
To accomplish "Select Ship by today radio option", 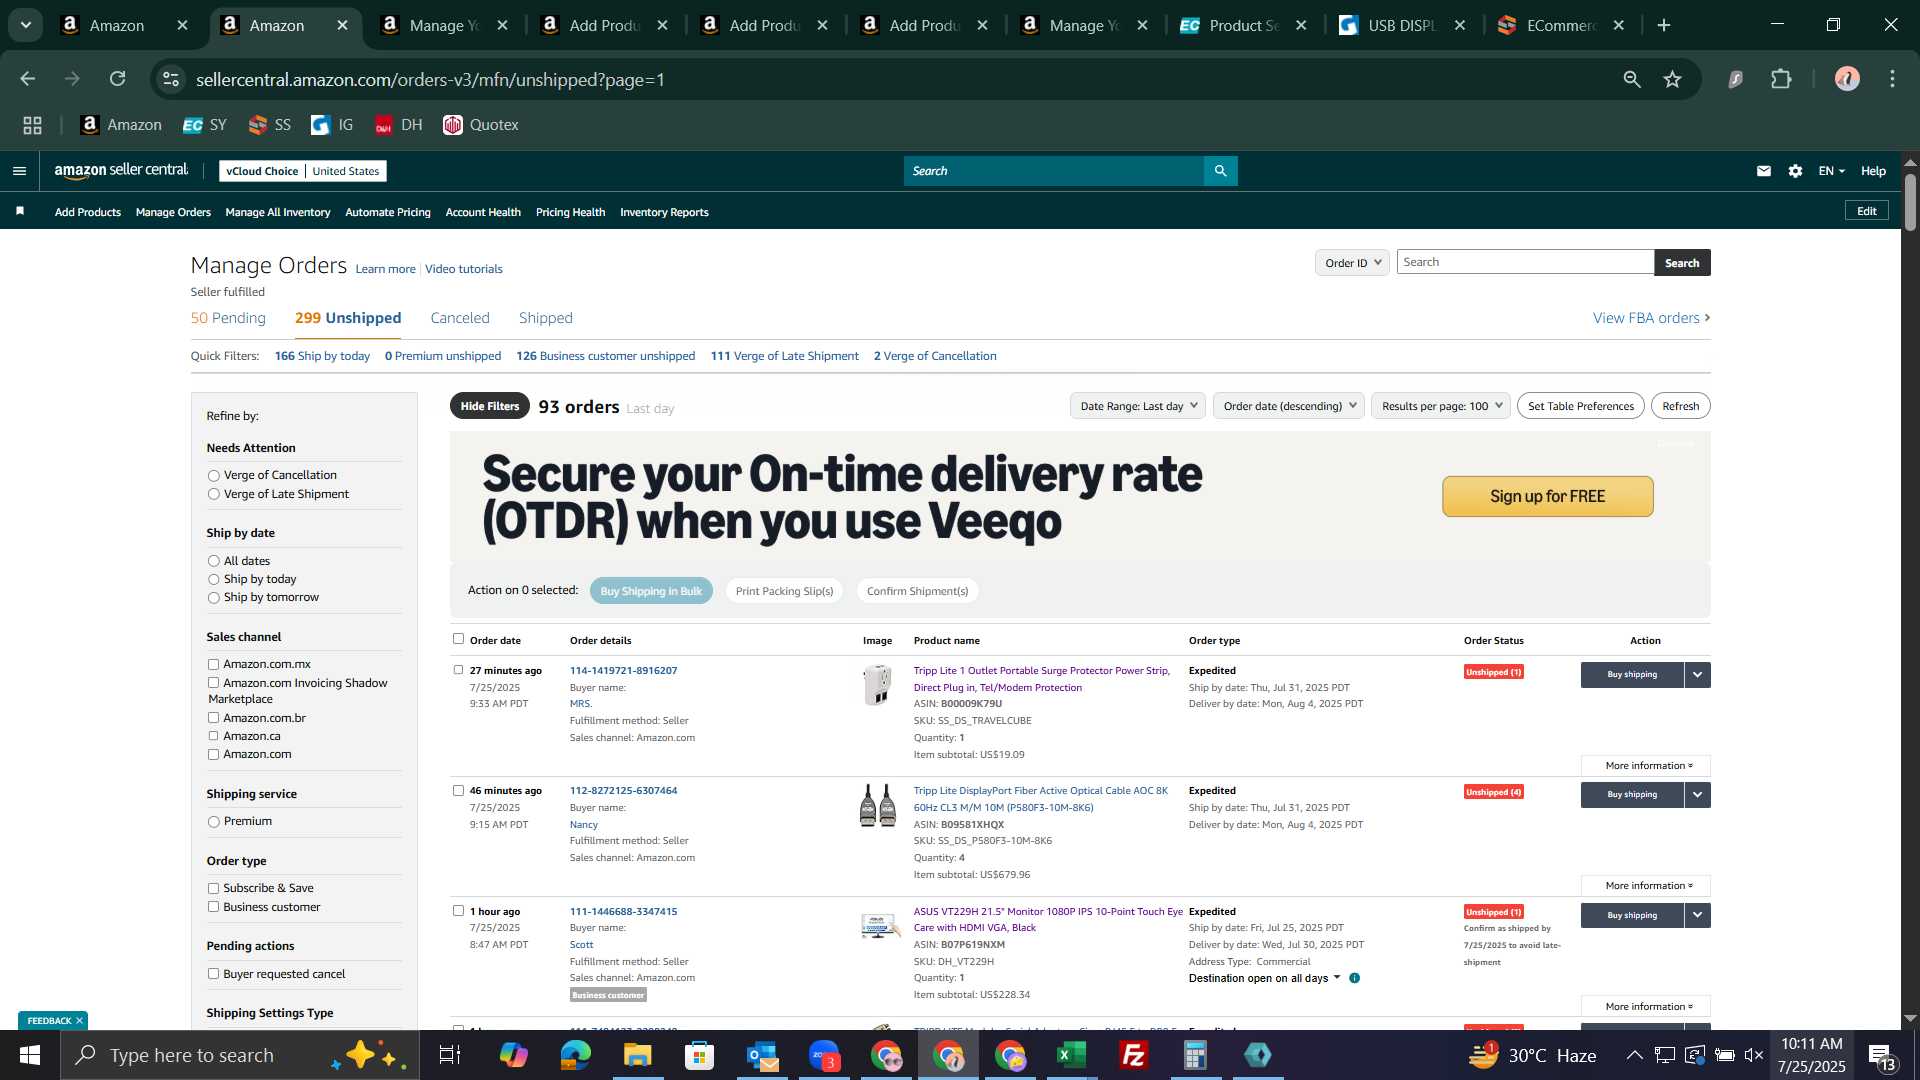I will [x=213, y=580].
